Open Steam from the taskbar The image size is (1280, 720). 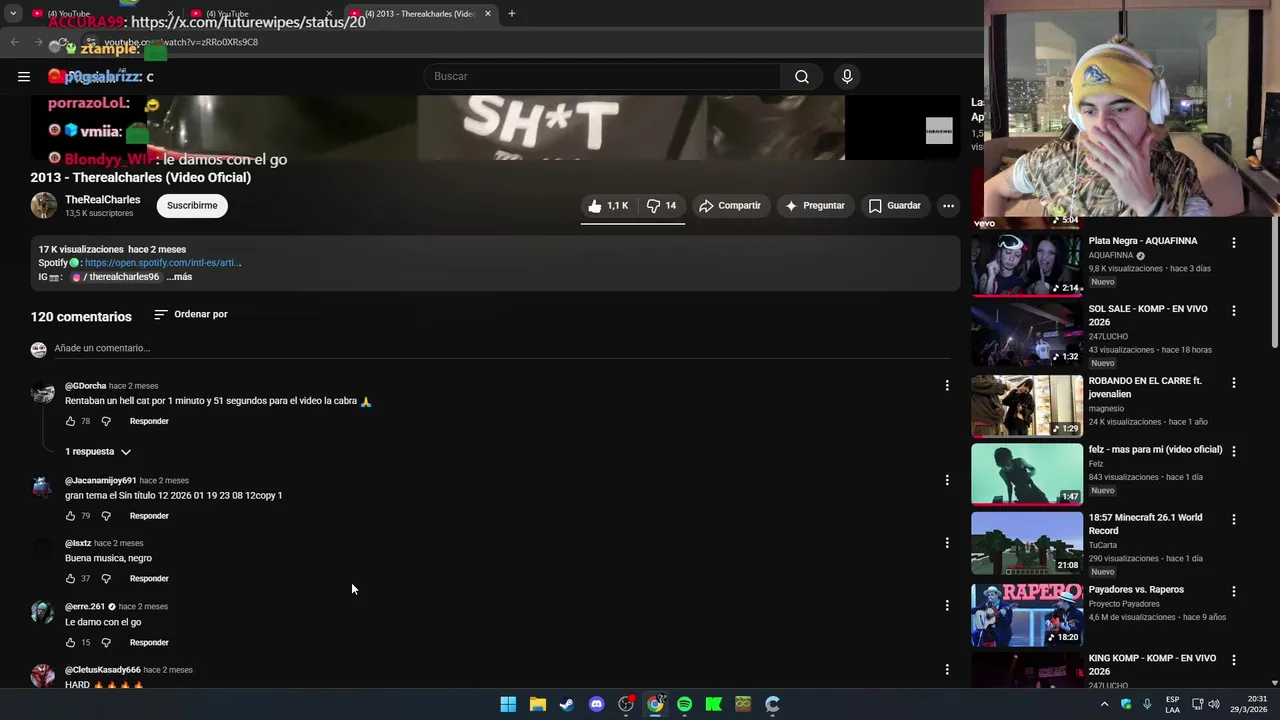click(x=567, y=704)
